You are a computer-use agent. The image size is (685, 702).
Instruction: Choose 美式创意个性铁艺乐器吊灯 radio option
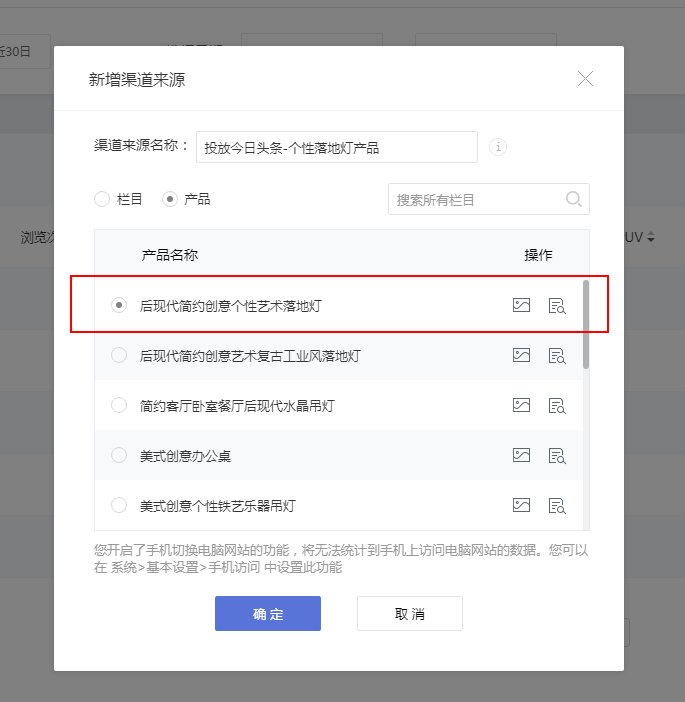pyautogui.click(x=119, y=505)
